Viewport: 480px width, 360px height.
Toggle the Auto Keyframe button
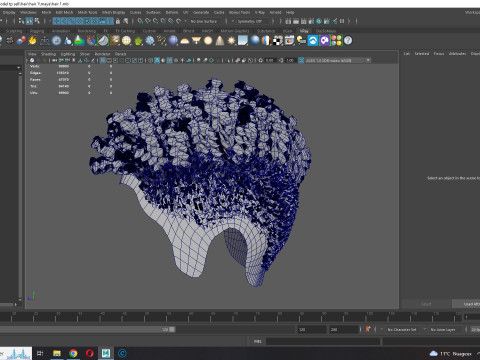[x=368, y=329]
